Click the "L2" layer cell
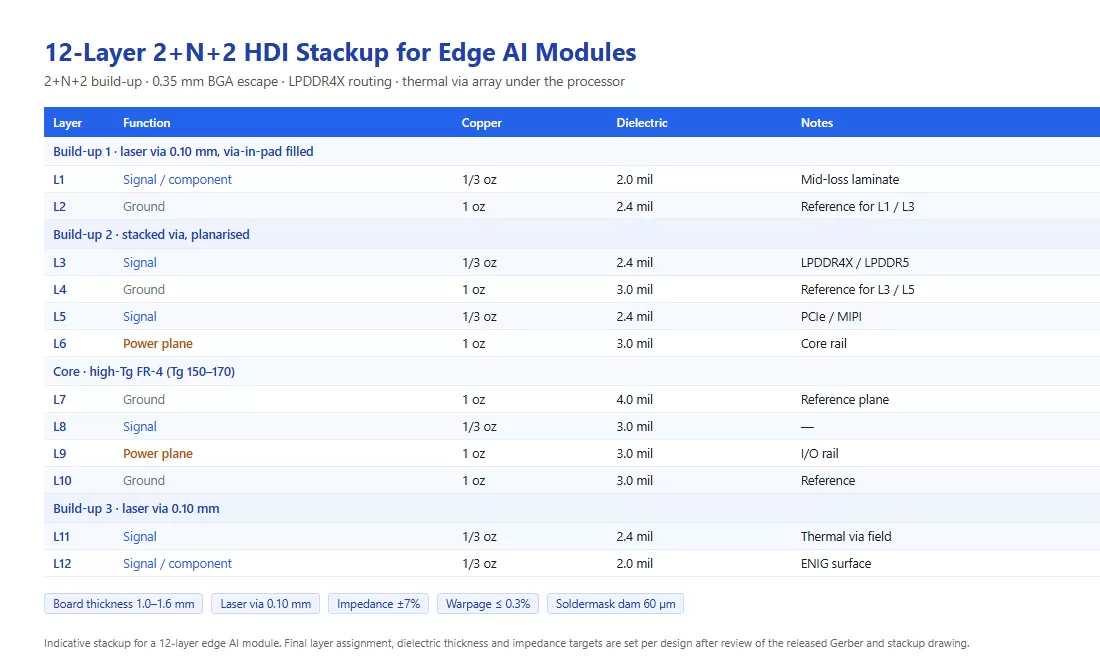 60,207
